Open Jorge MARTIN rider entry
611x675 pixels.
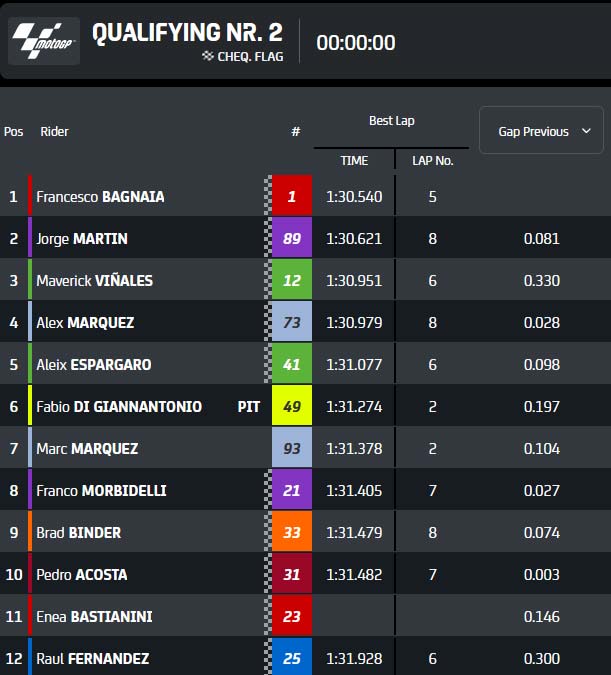click(x=82, y=238)
